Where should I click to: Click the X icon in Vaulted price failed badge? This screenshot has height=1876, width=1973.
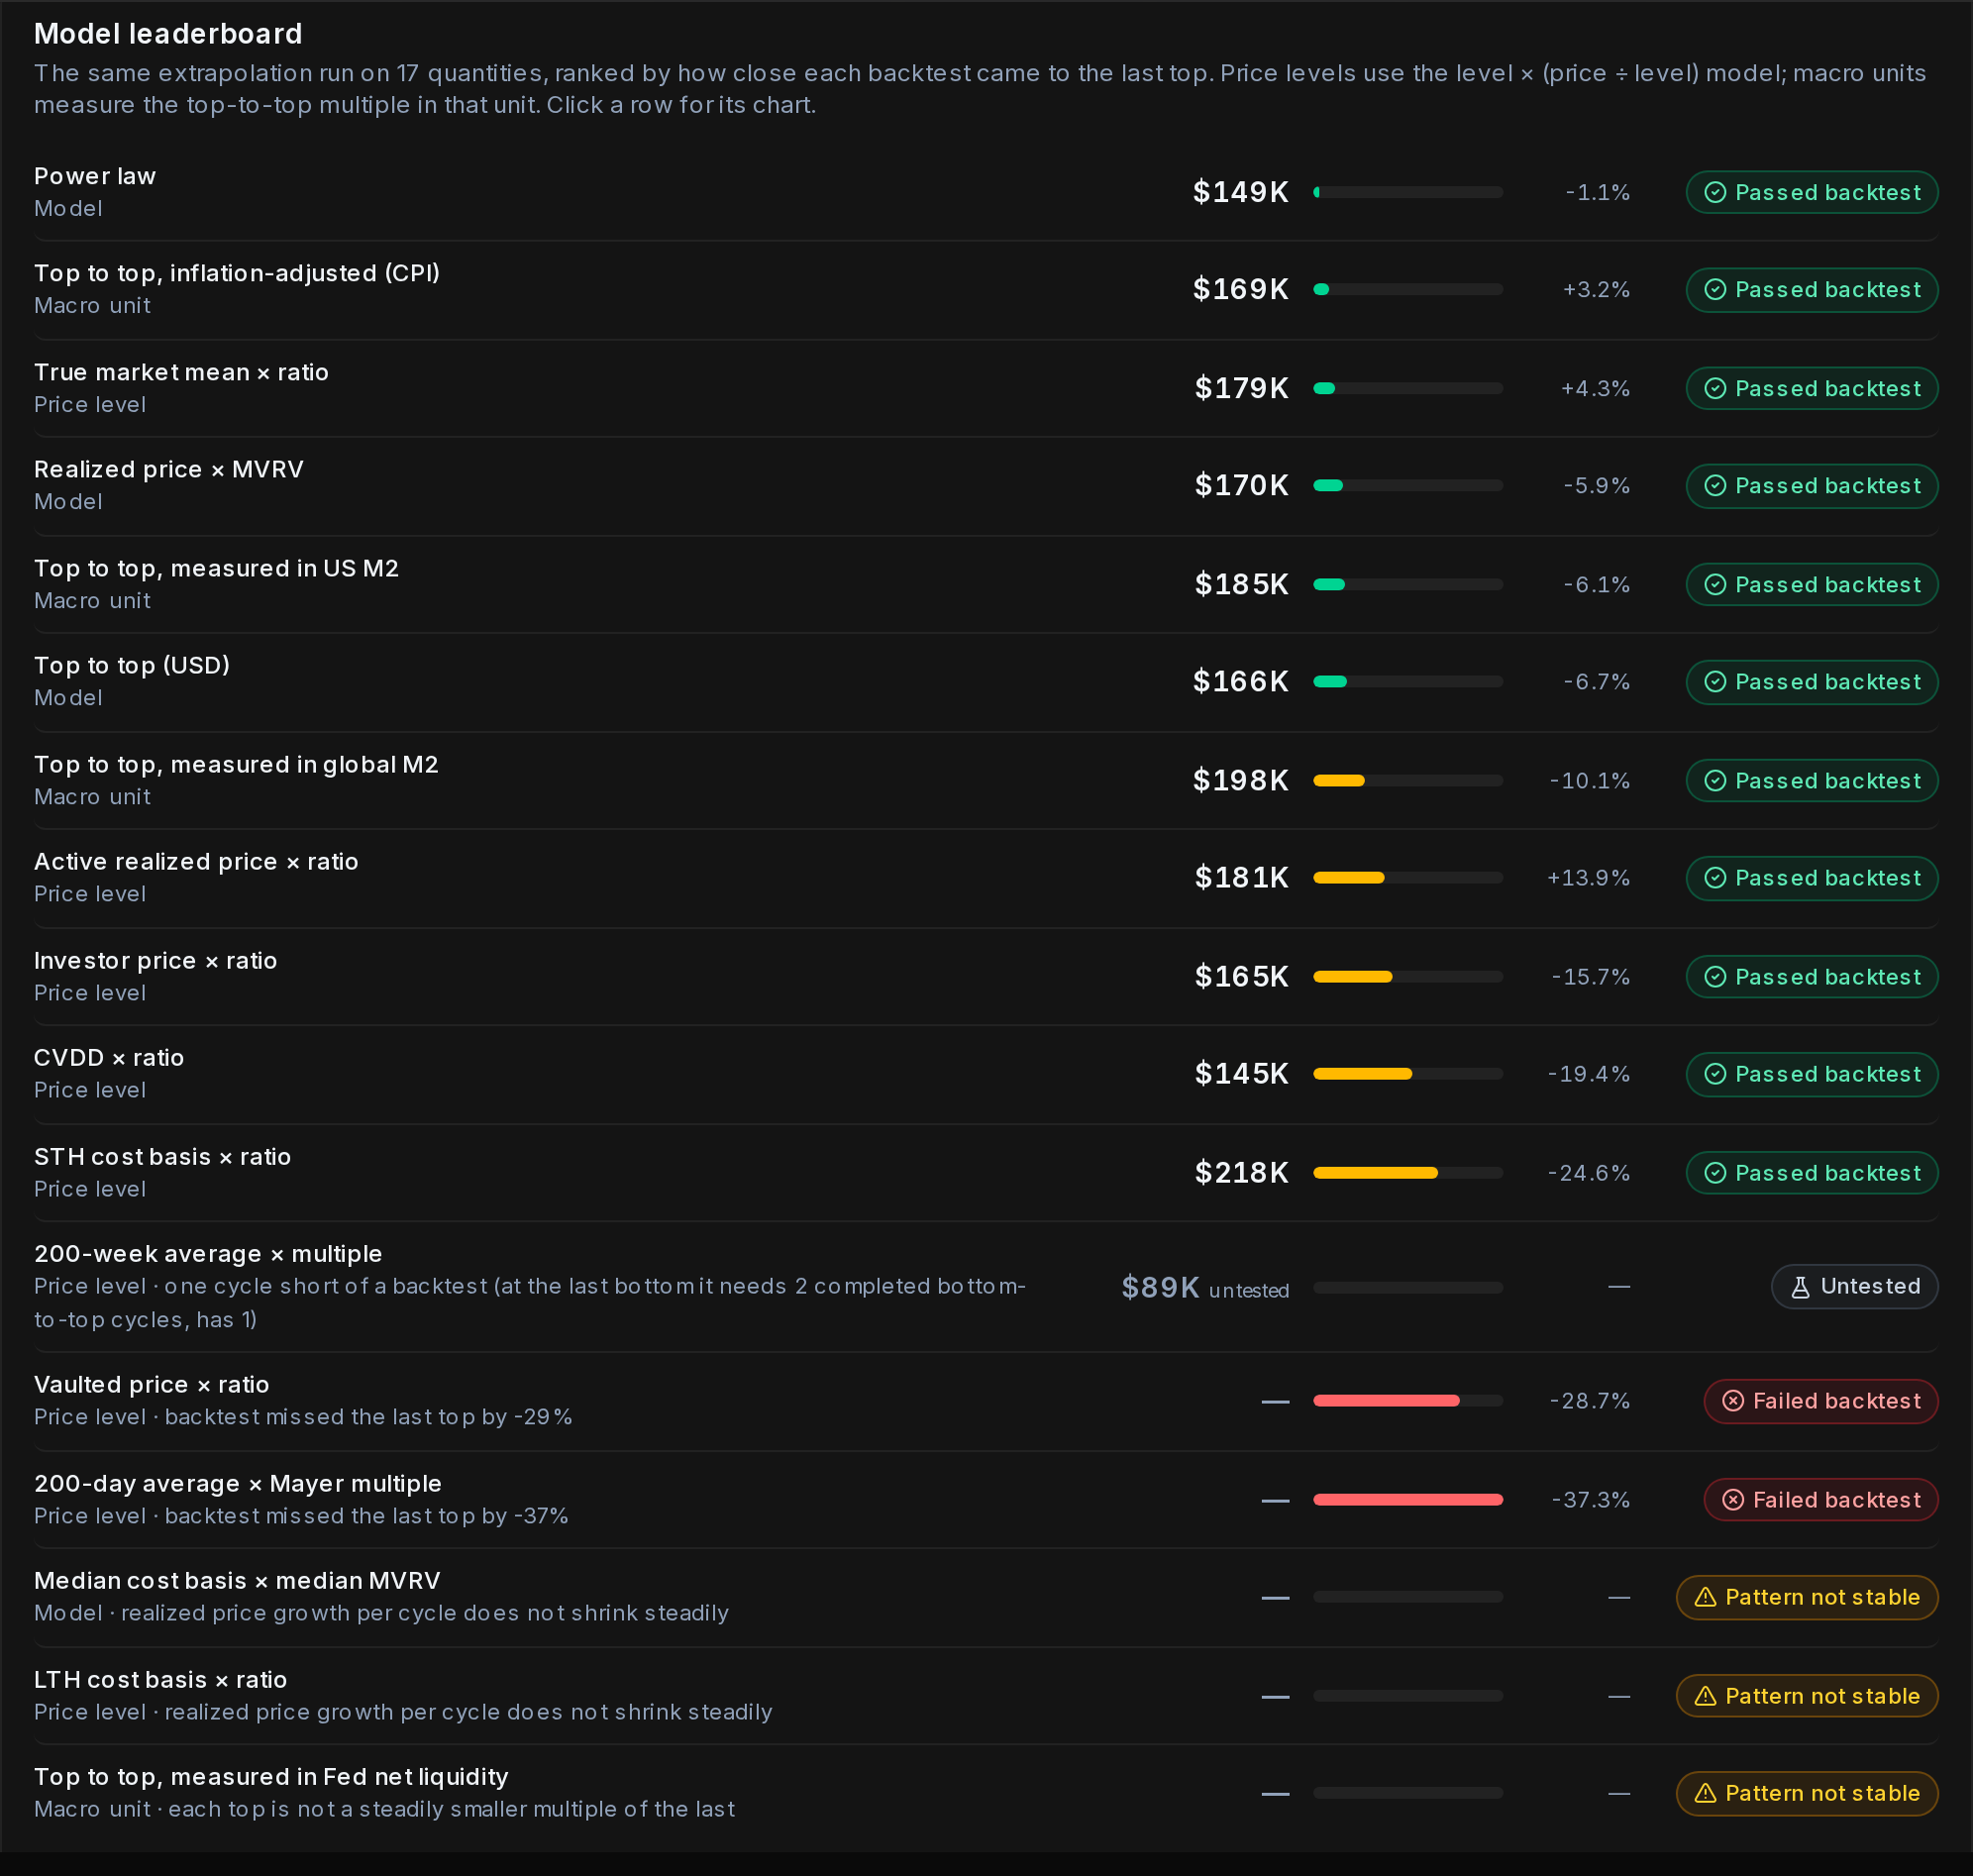[x=1733, y=1401]
